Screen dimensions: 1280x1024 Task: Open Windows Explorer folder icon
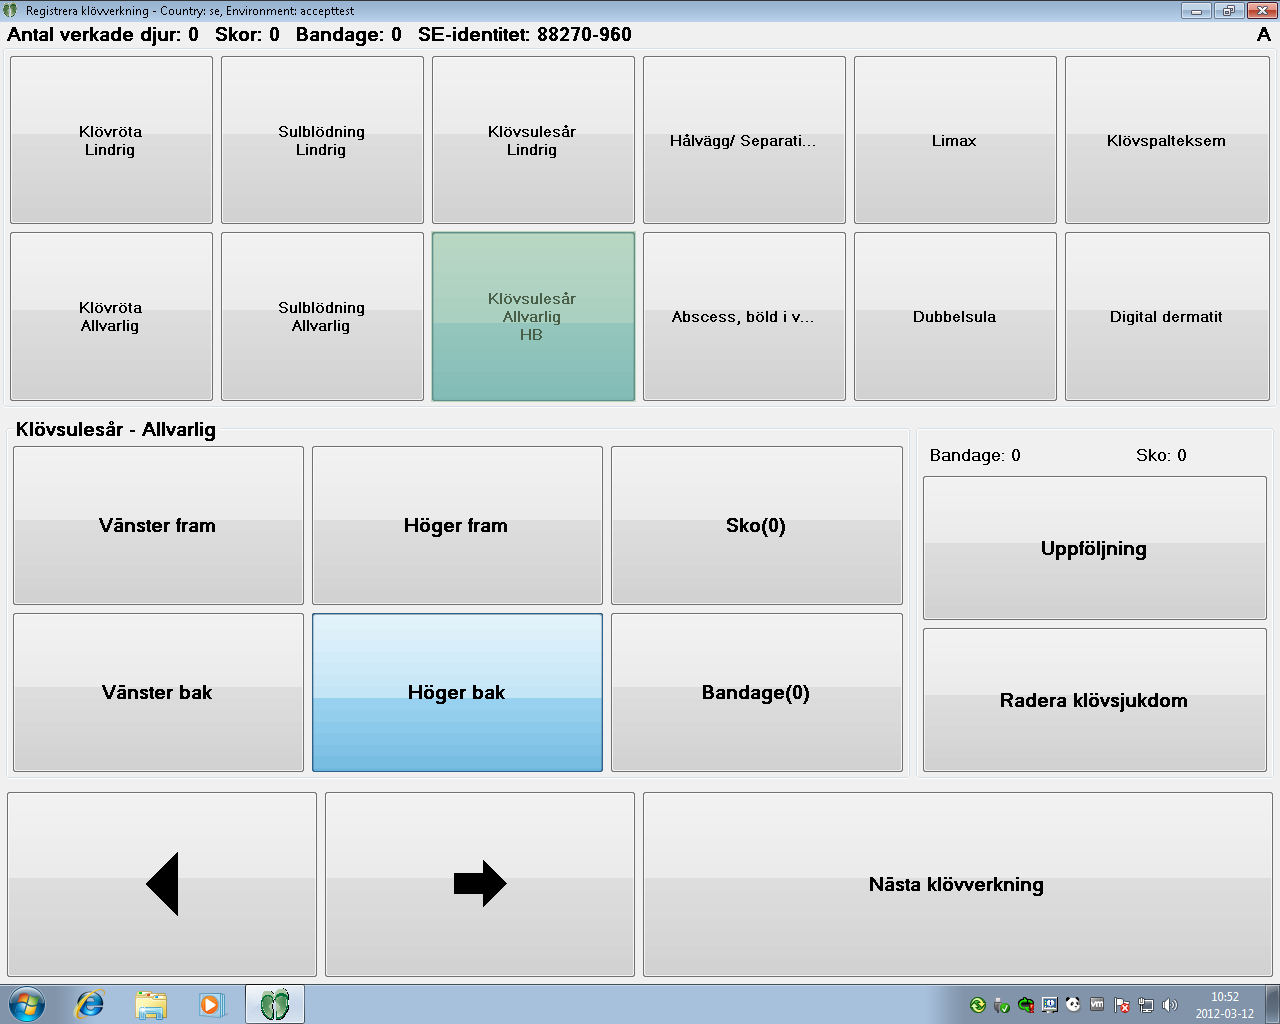pos(151,1004)
